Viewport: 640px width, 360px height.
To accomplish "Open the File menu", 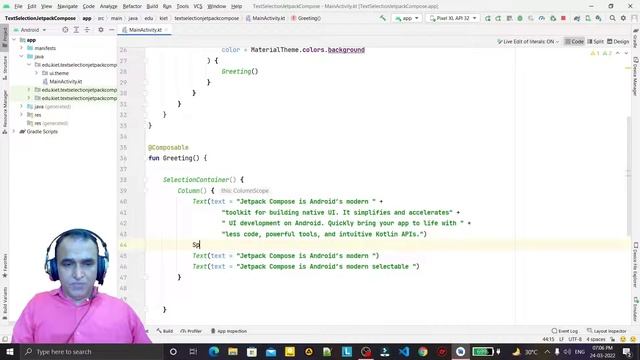I will coord(18,6).
